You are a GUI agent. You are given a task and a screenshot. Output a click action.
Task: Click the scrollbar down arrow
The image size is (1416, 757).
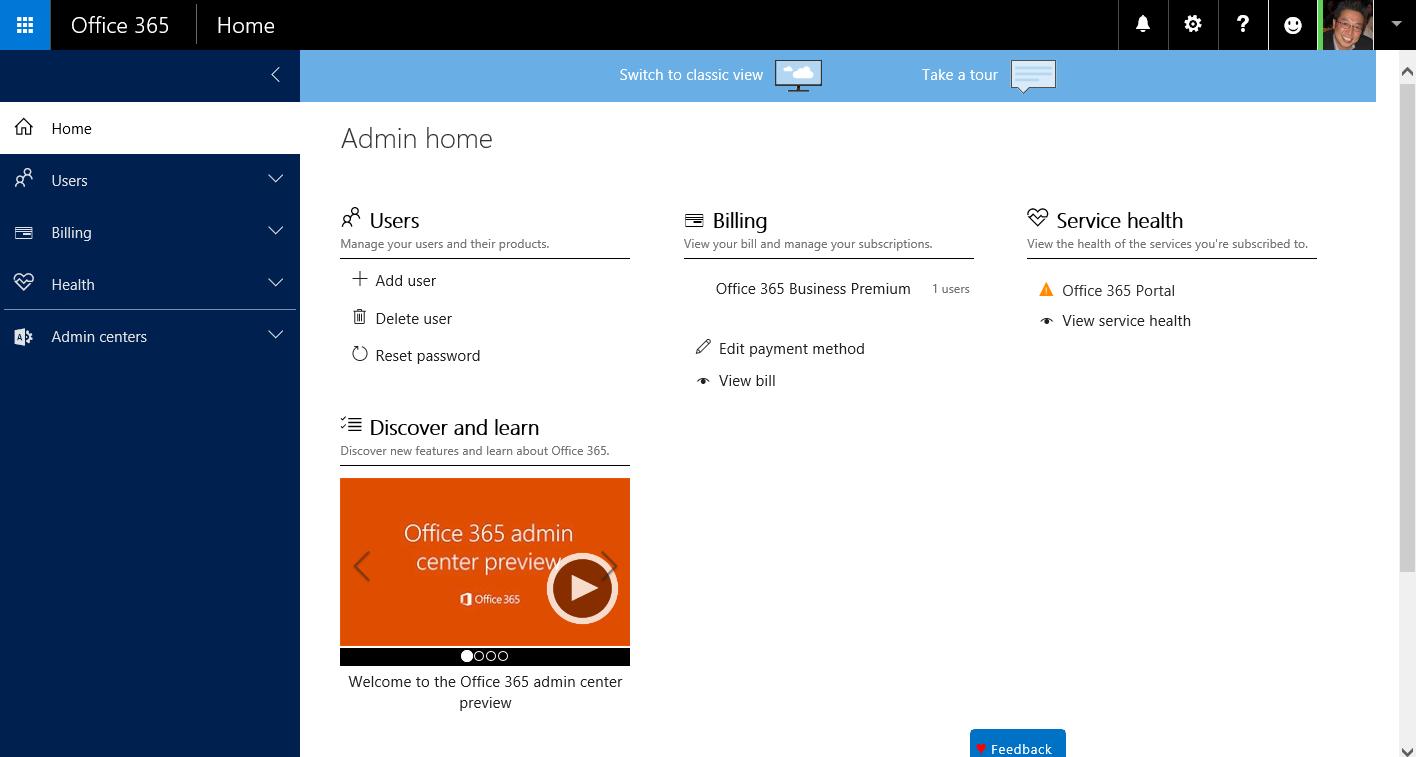(1407, 751)
